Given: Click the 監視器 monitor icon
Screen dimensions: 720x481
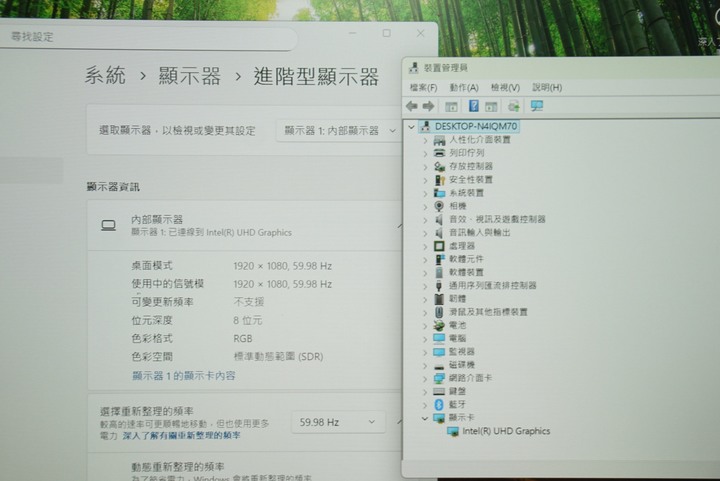Looking at the screenshot, I should (x=439, y=352).
